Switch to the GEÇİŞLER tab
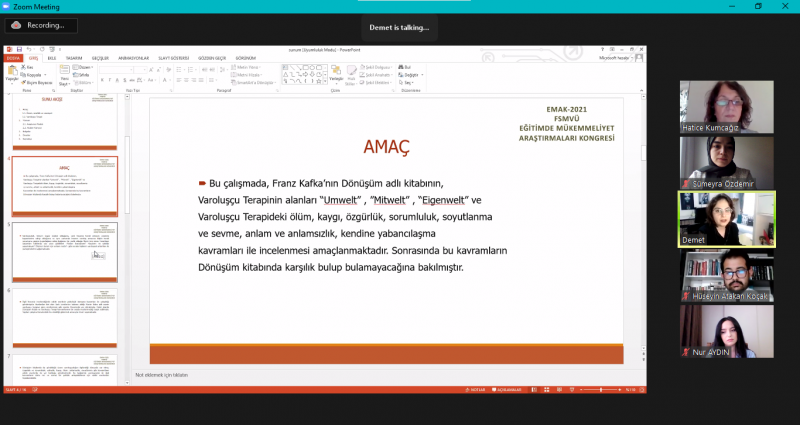 tap(99, 58)
